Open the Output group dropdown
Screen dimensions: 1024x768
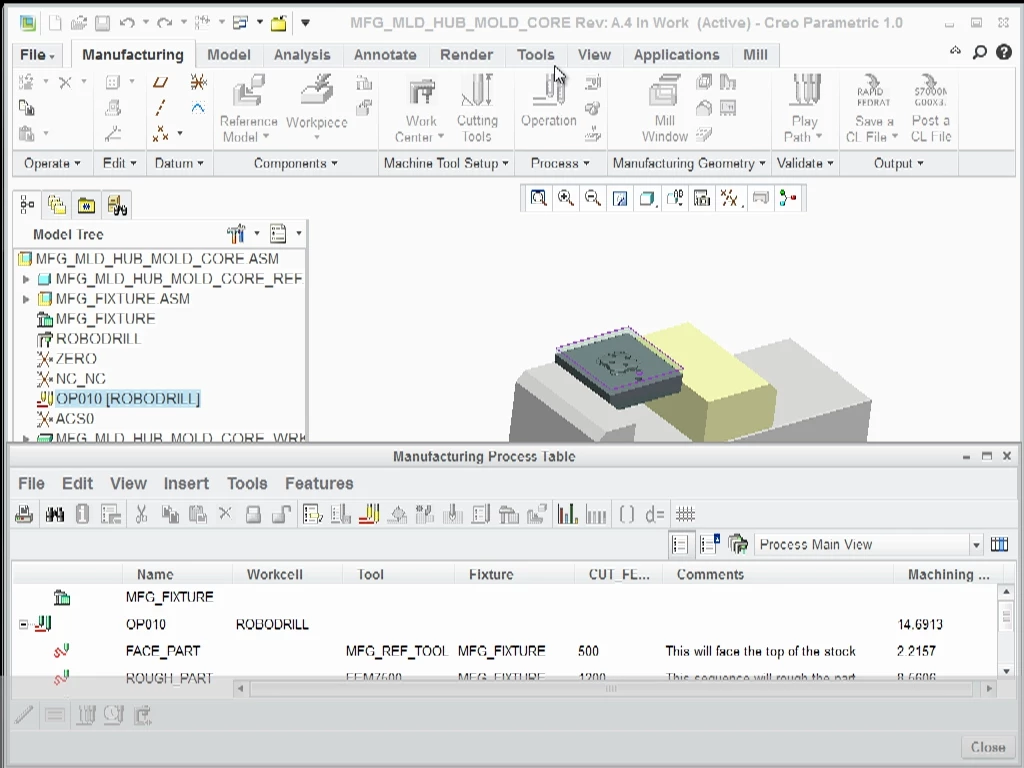click(899, 163)
